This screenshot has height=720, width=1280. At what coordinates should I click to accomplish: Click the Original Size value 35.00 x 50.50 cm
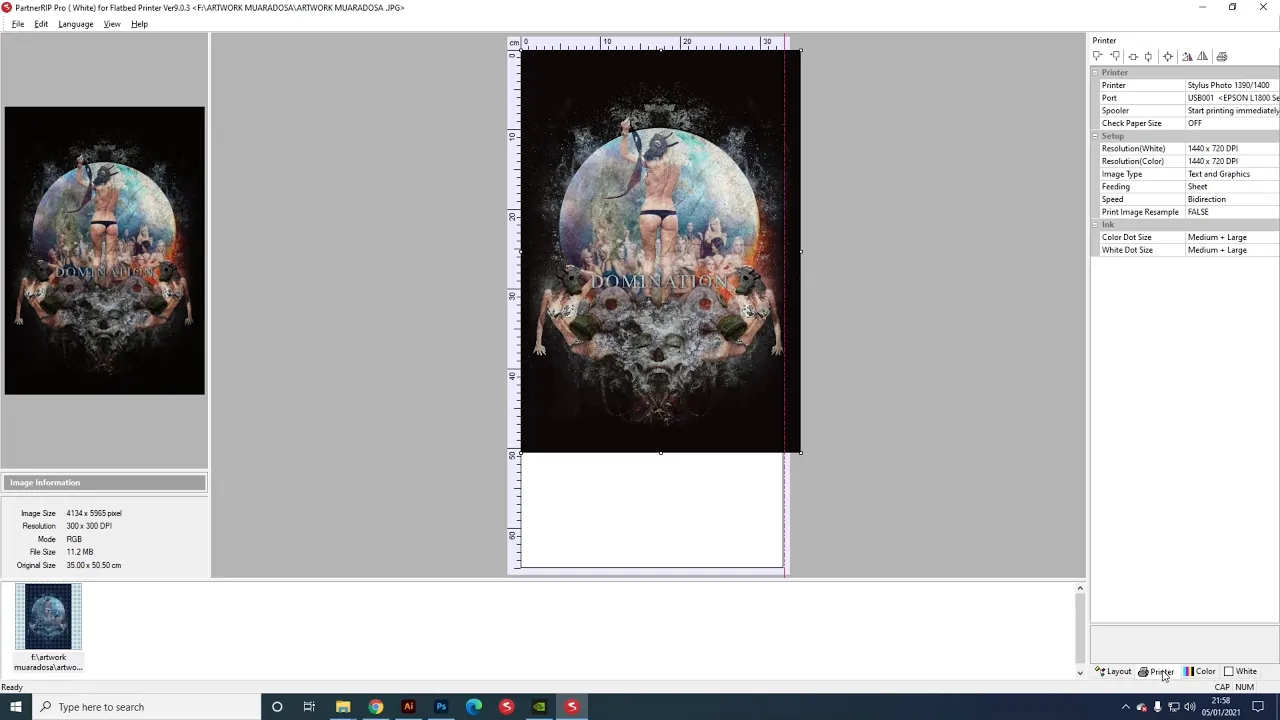pyautogui.click(x=94, y=565)
